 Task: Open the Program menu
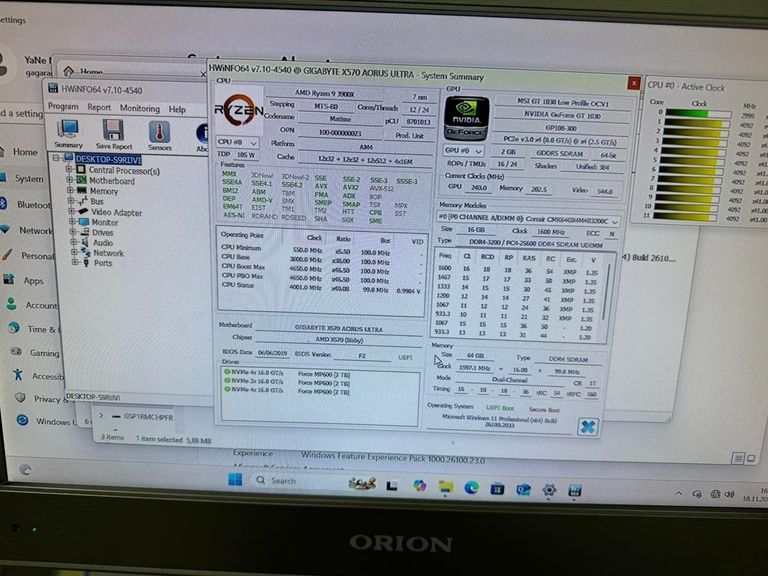[63, 106]
